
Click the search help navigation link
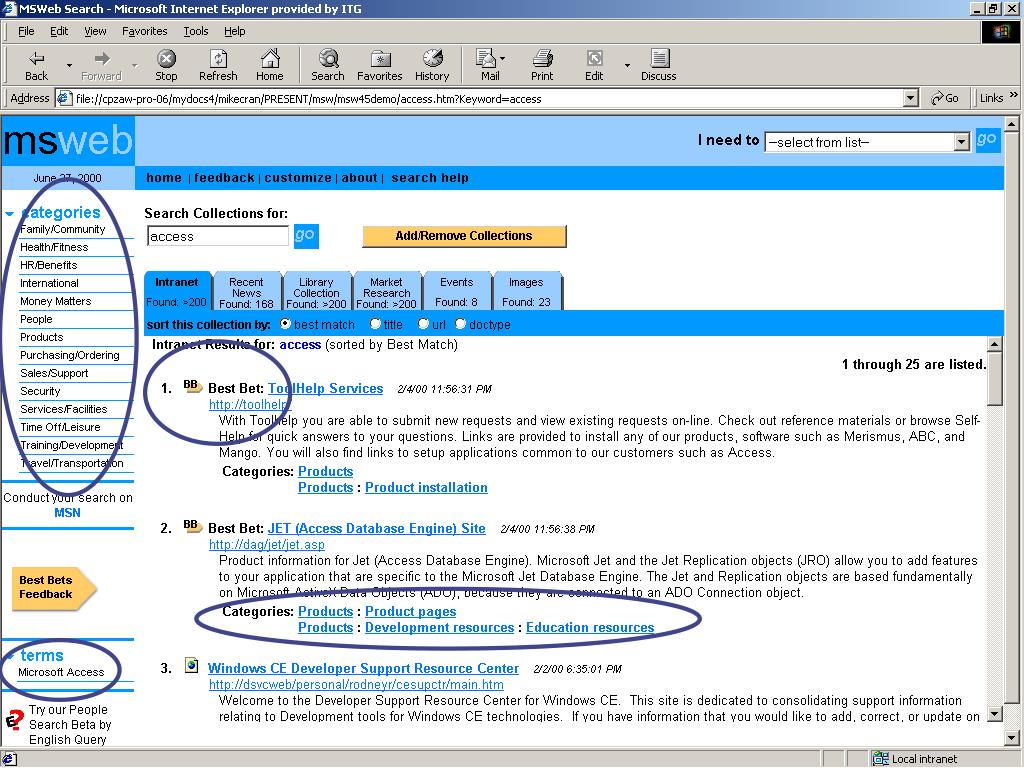430,178
